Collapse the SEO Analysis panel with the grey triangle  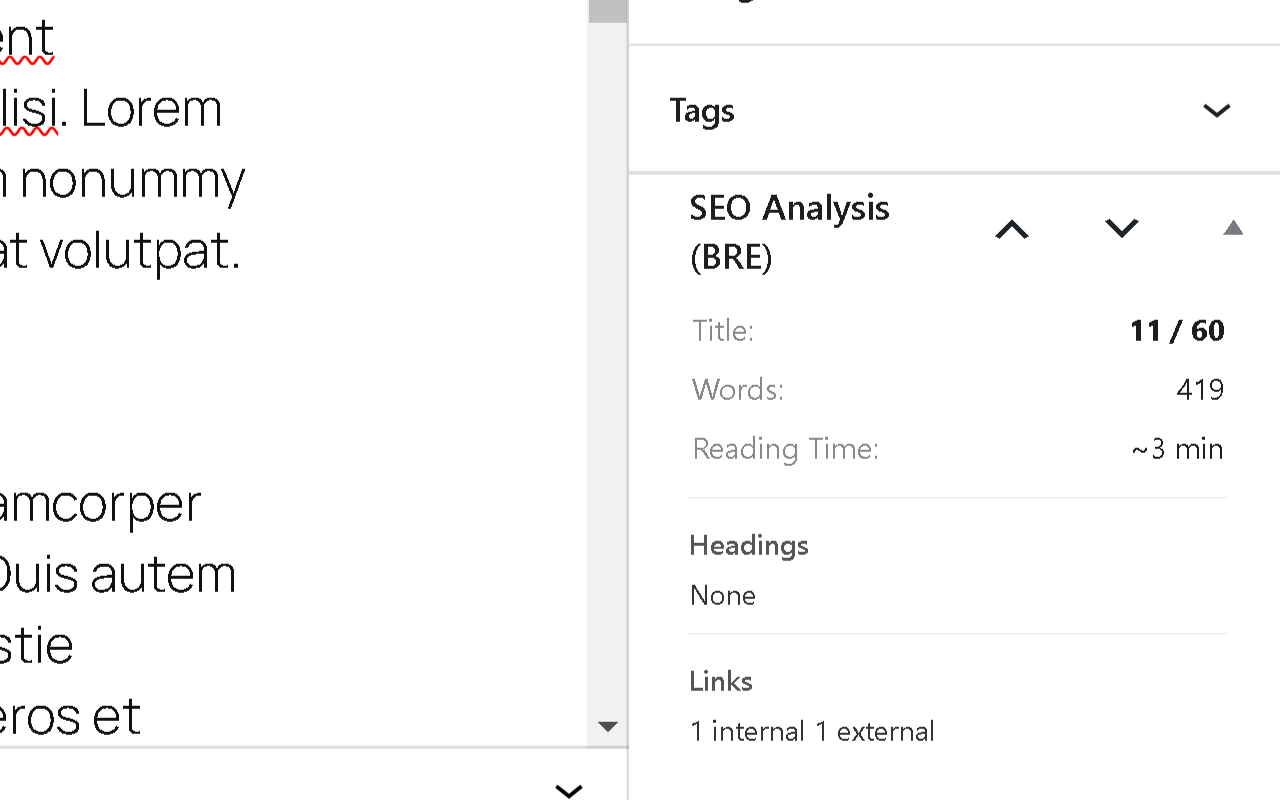pos(1234,228)
